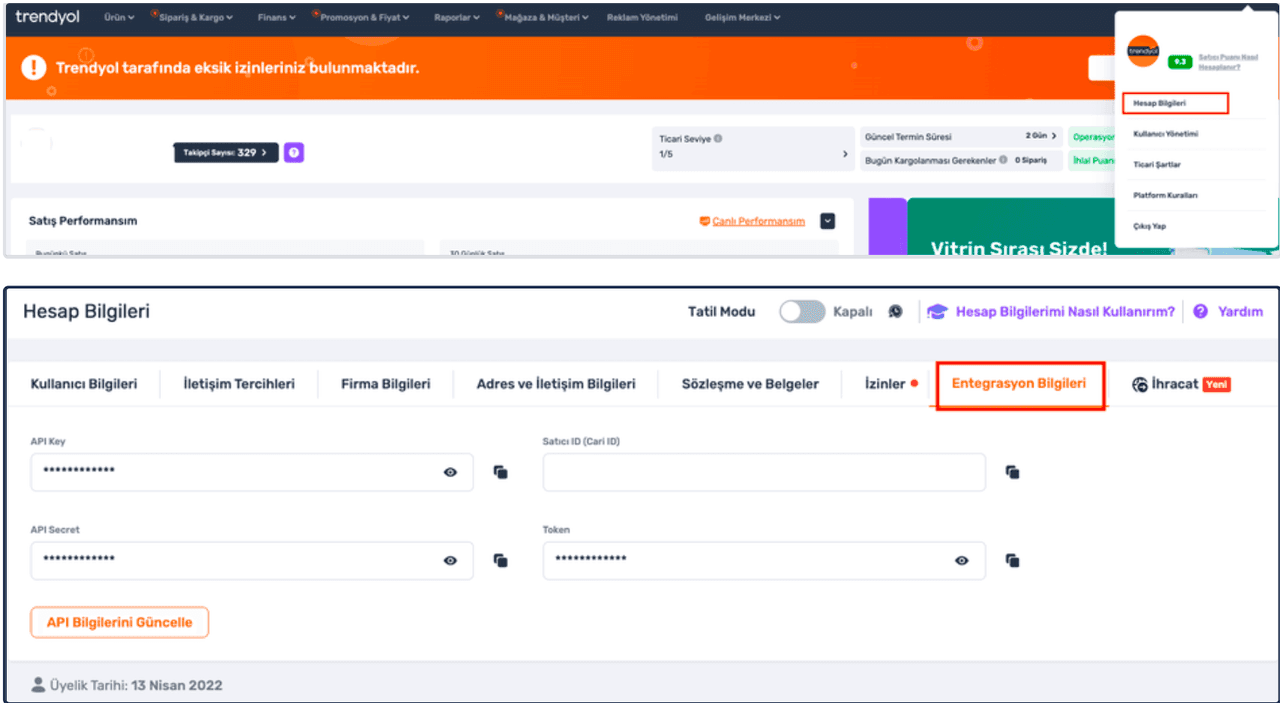
Task: Open the Ürün dropdown menu
Action: coord(118,17)
